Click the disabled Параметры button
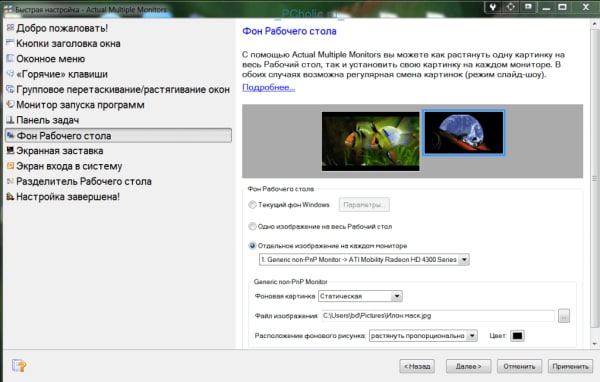 [364, 205]
